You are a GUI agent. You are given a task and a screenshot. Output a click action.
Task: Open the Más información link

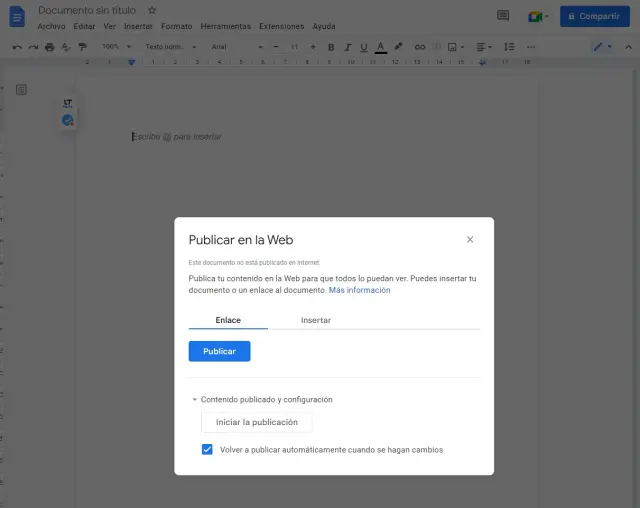click(x=360, y=290)
